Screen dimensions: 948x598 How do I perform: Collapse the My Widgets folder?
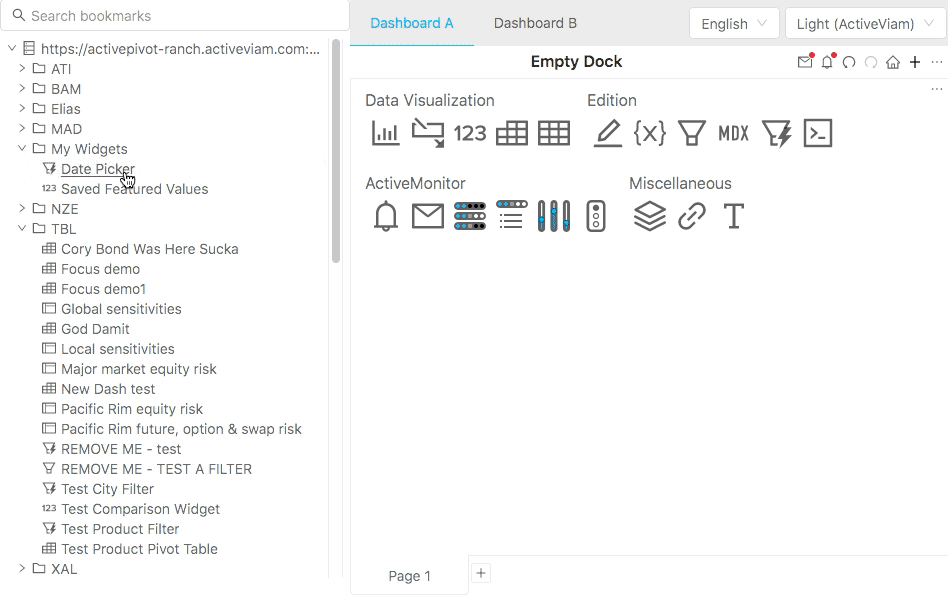point(22,148)
